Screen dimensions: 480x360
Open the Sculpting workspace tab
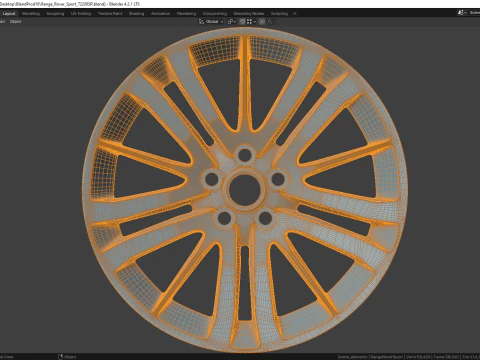(55, 14)
